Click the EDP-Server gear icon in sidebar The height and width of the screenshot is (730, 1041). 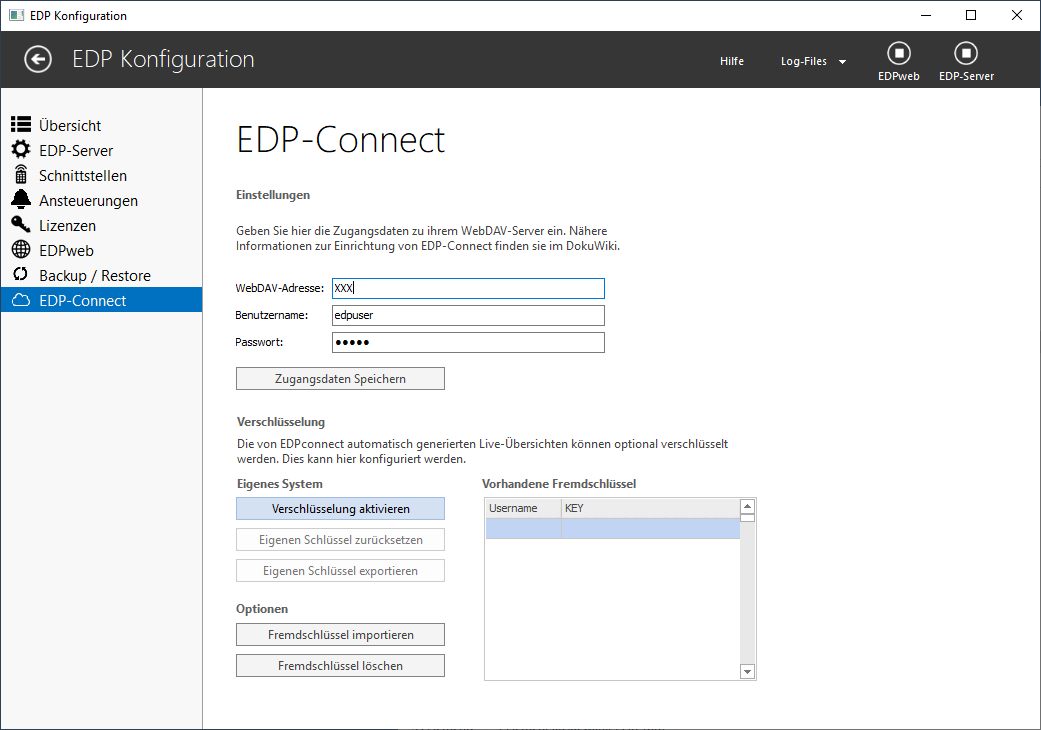pos(21,149)
